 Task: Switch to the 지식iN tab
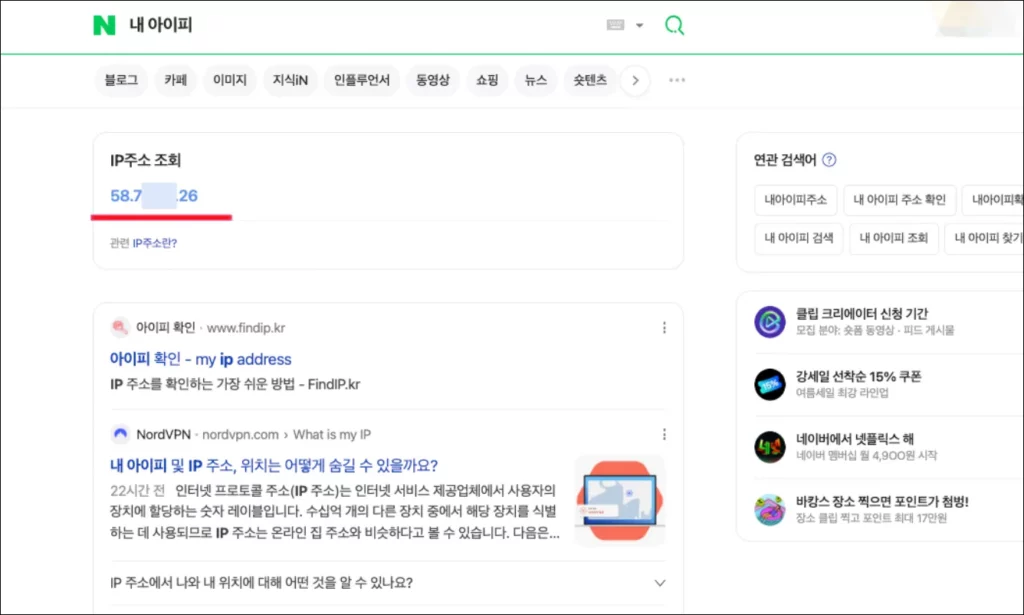pos(290,80)
